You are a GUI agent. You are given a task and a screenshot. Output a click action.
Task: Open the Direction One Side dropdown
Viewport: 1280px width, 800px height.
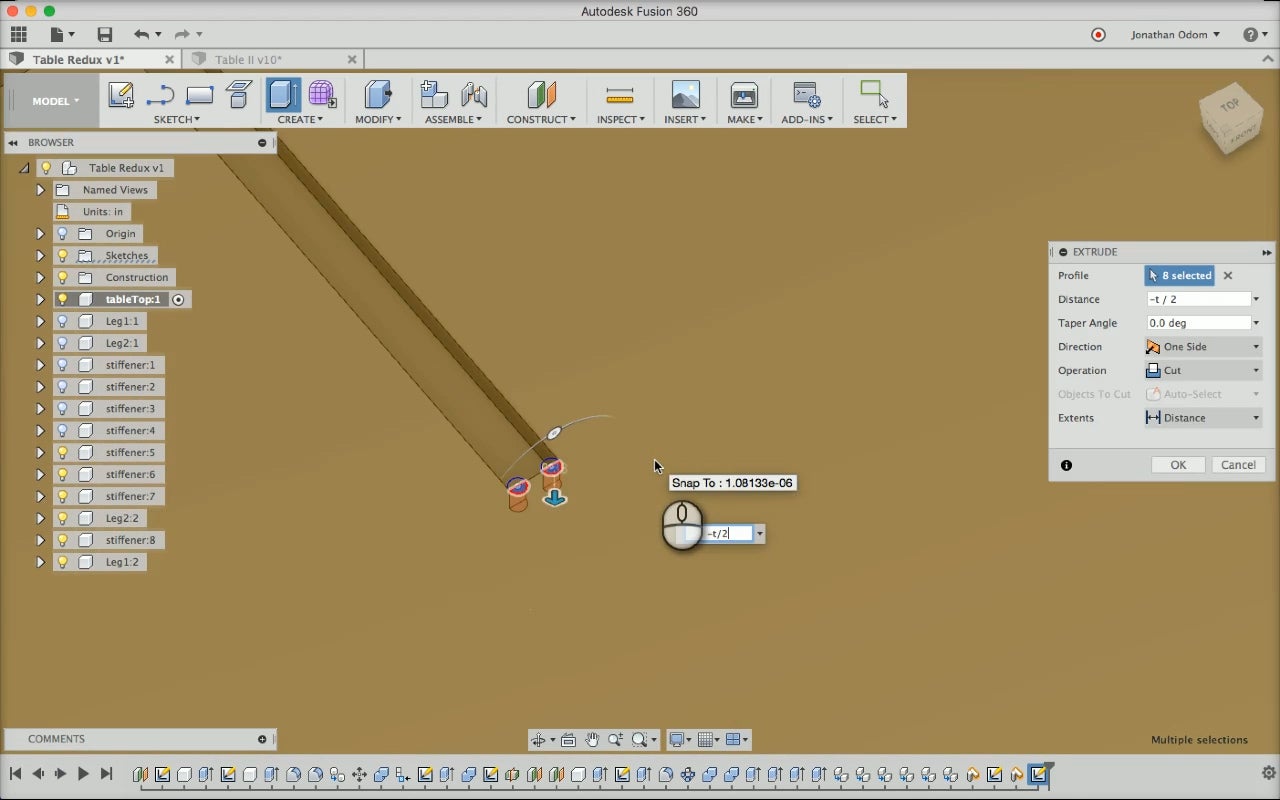1203,347
